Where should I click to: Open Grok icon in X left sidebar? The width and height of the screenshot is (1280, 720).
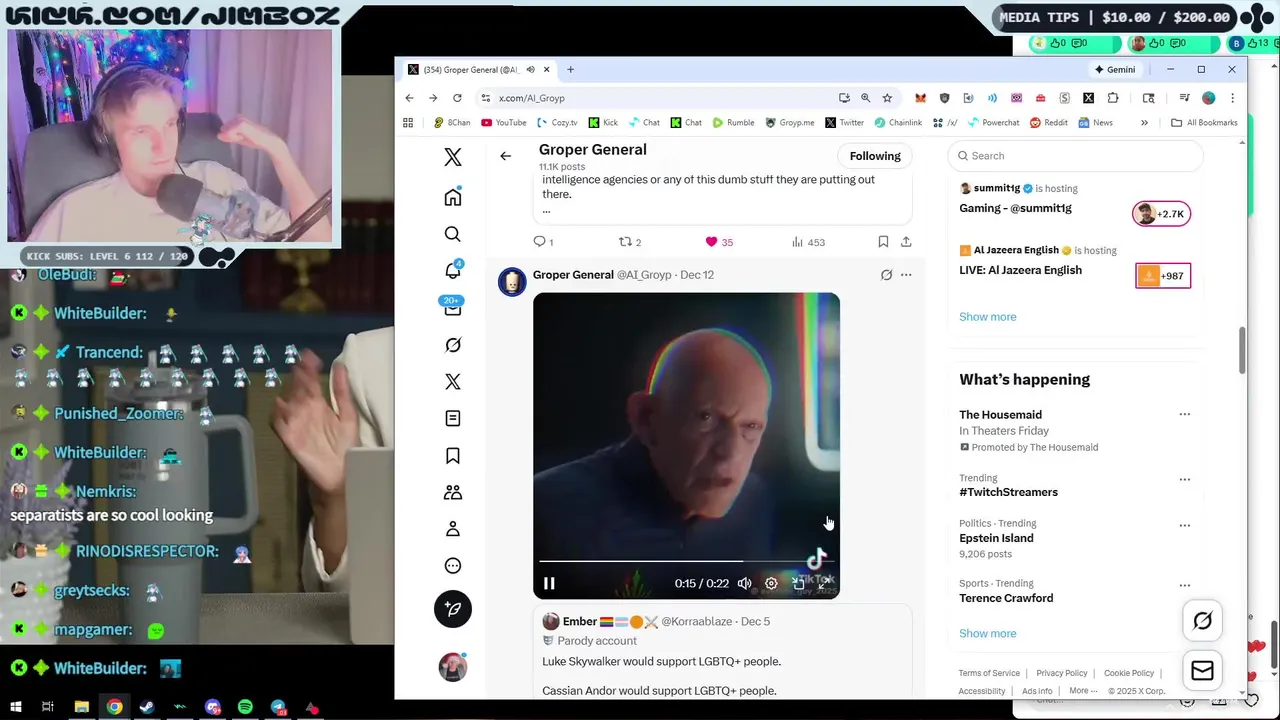click(x=453, y=345)
